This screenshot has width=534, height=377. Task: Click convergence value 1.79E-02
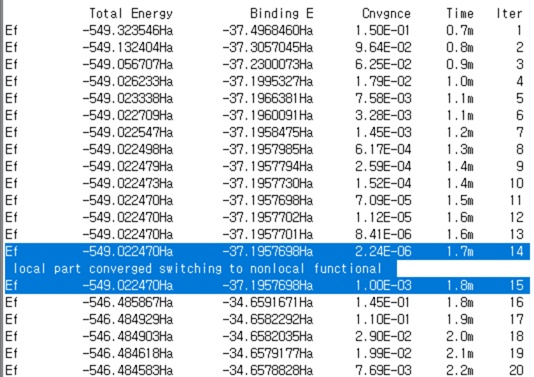(383, 82)
